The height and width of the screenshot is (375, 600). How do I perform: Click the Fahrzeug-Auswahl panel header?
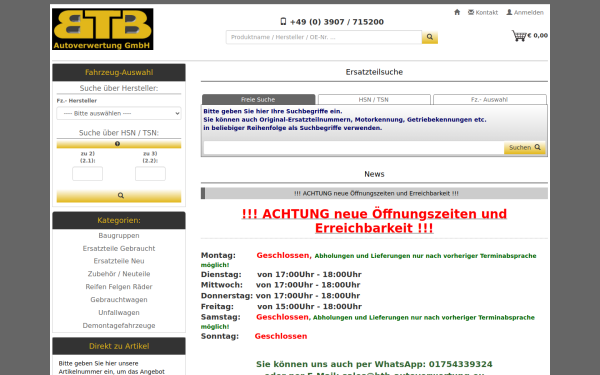(119, 72)
